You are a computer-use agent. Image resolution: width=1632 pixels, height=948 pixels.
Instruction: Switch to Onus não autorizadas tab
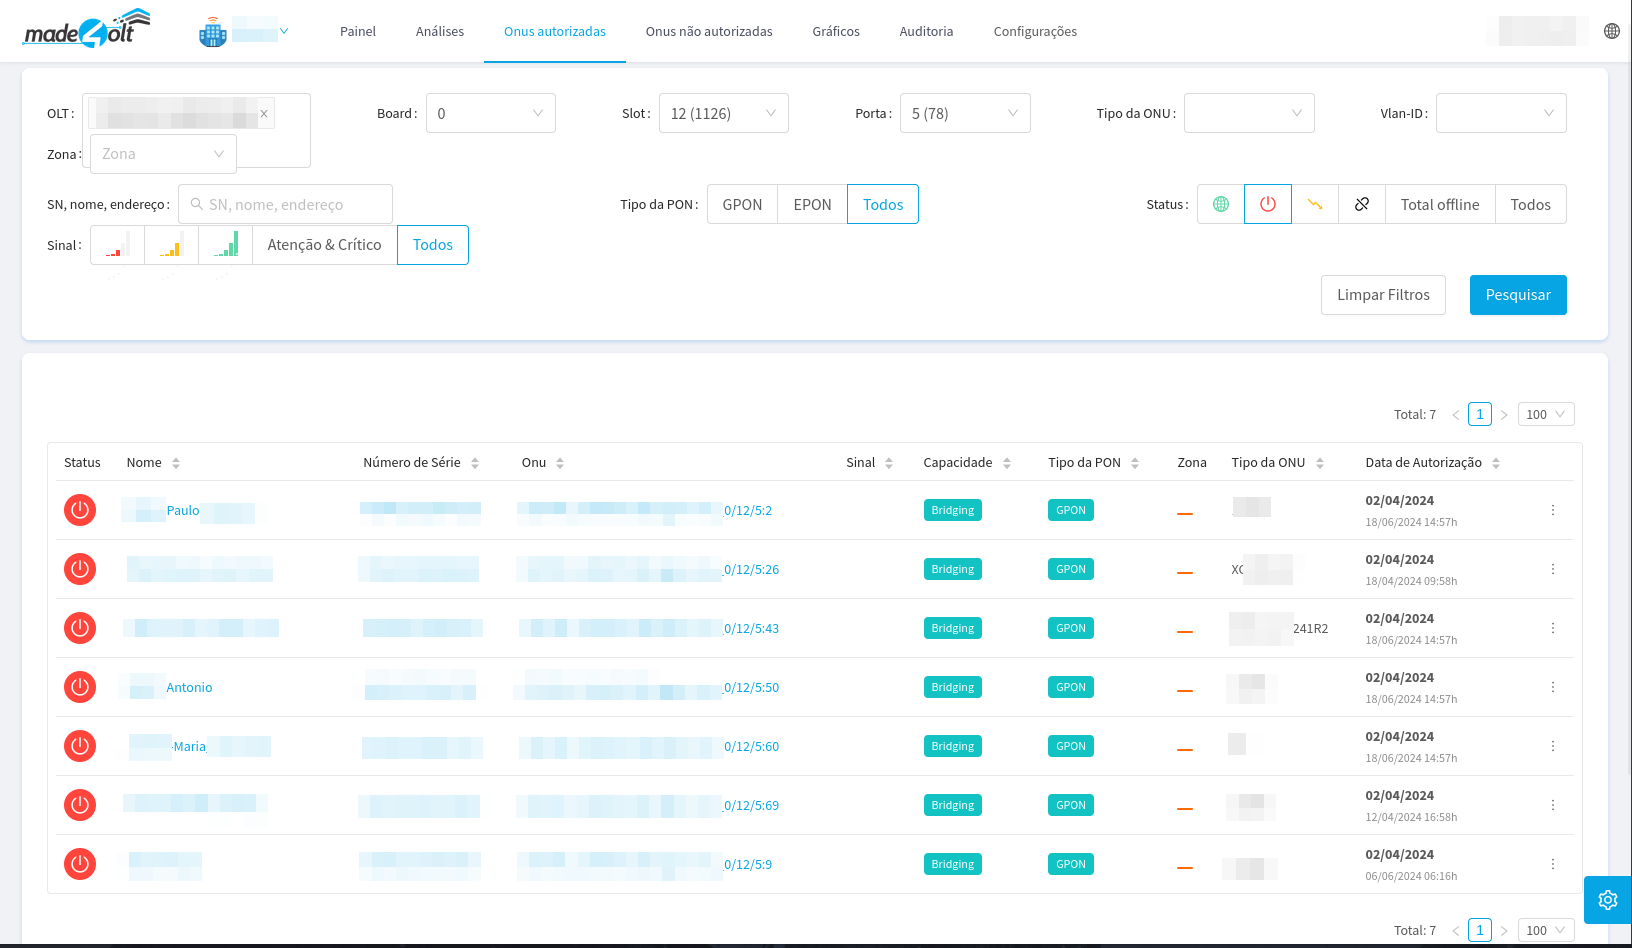click(x=709, y=32)
